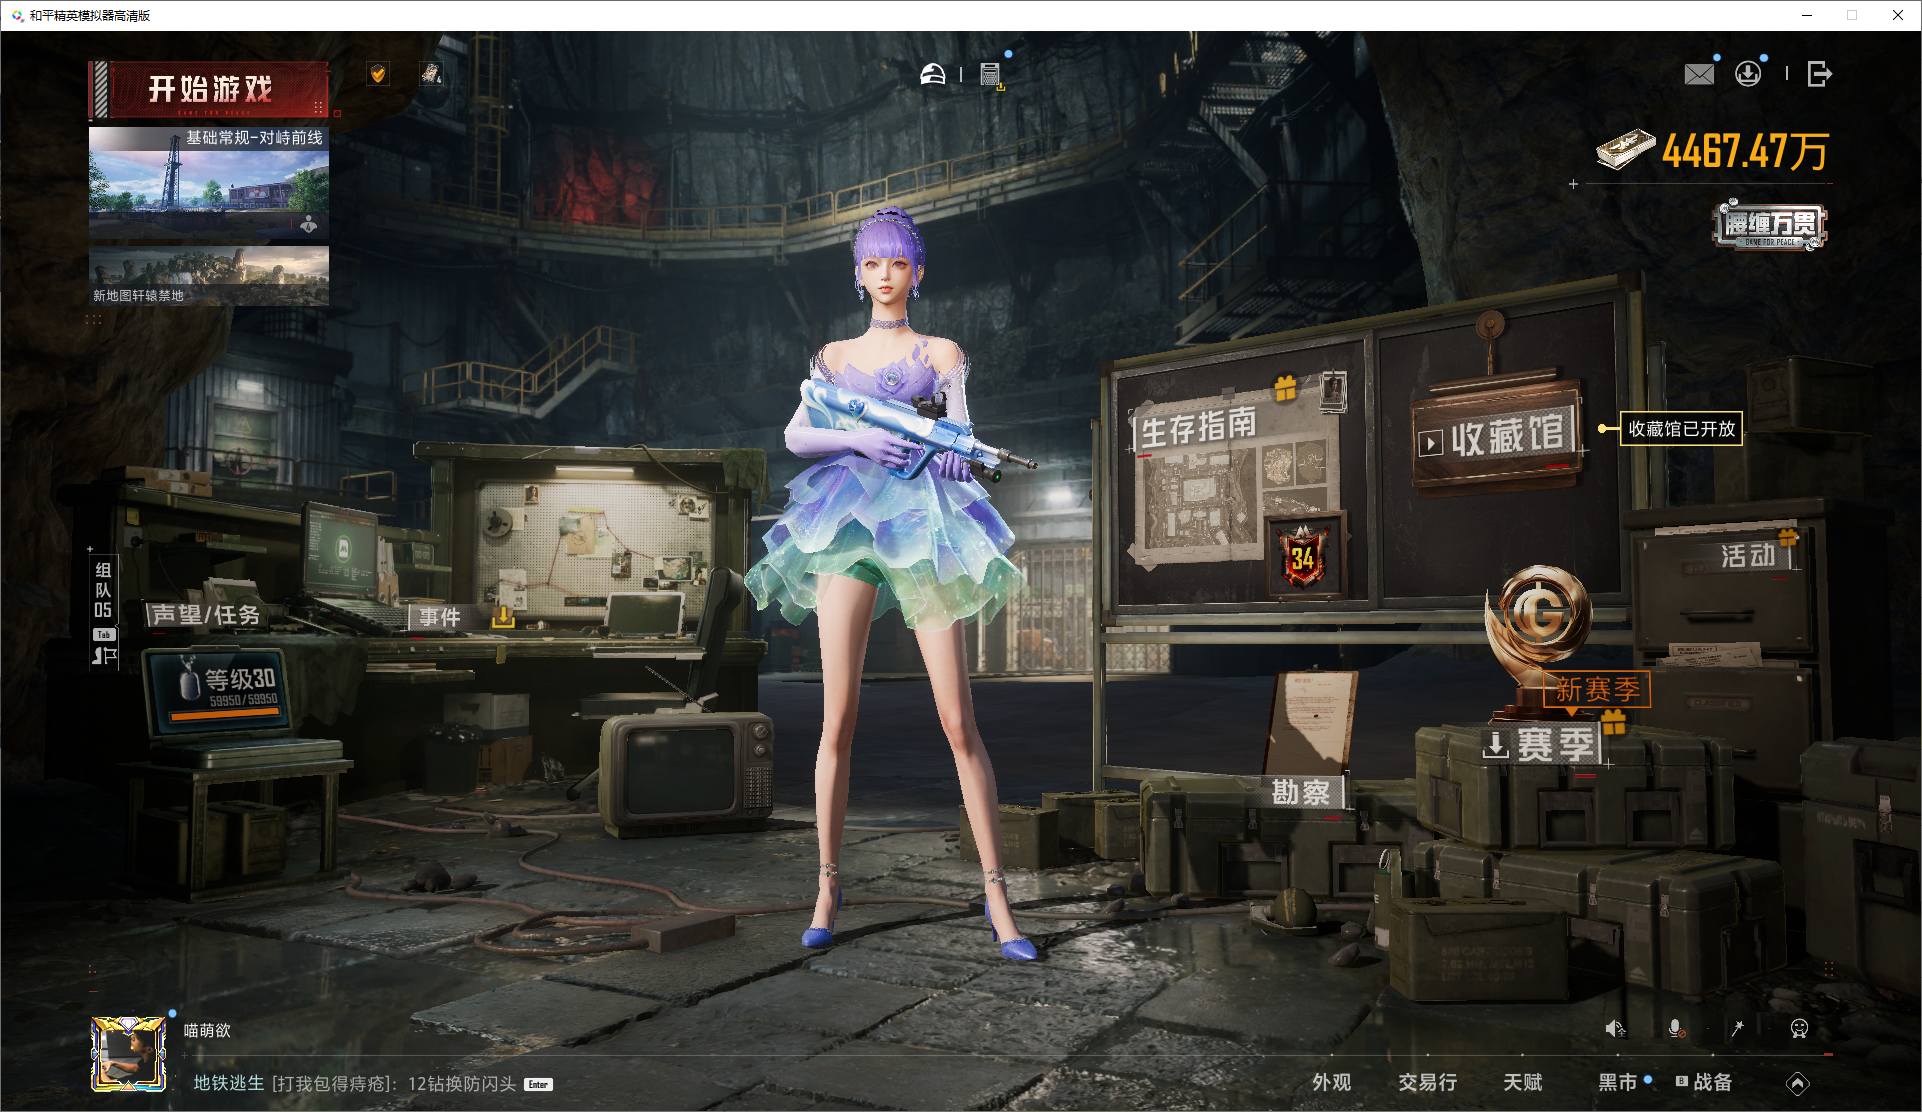The height and width of the screenshot is (1112, 1922).
Task: Click the white helmet icon at top
Action: (932, 74)
